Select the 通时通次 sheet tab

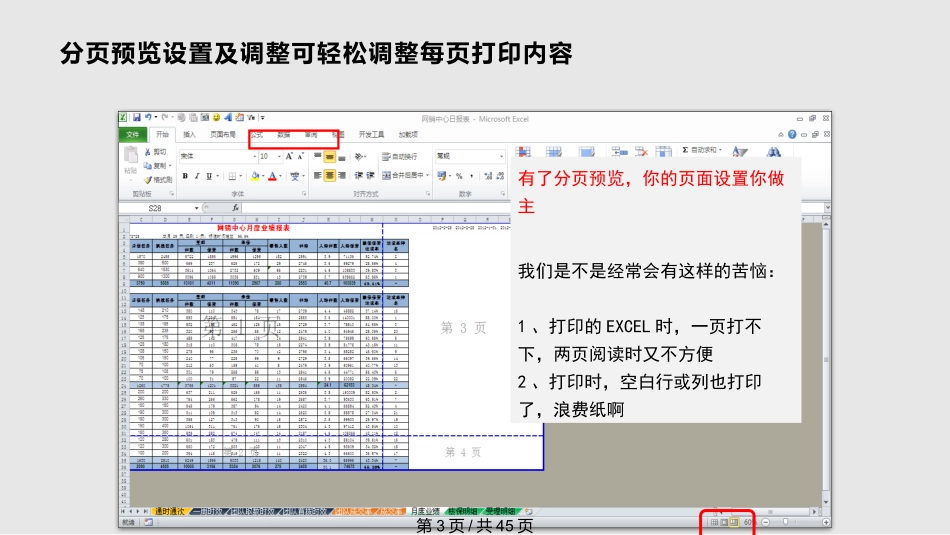pyautogui.click(x=169, y=512)
